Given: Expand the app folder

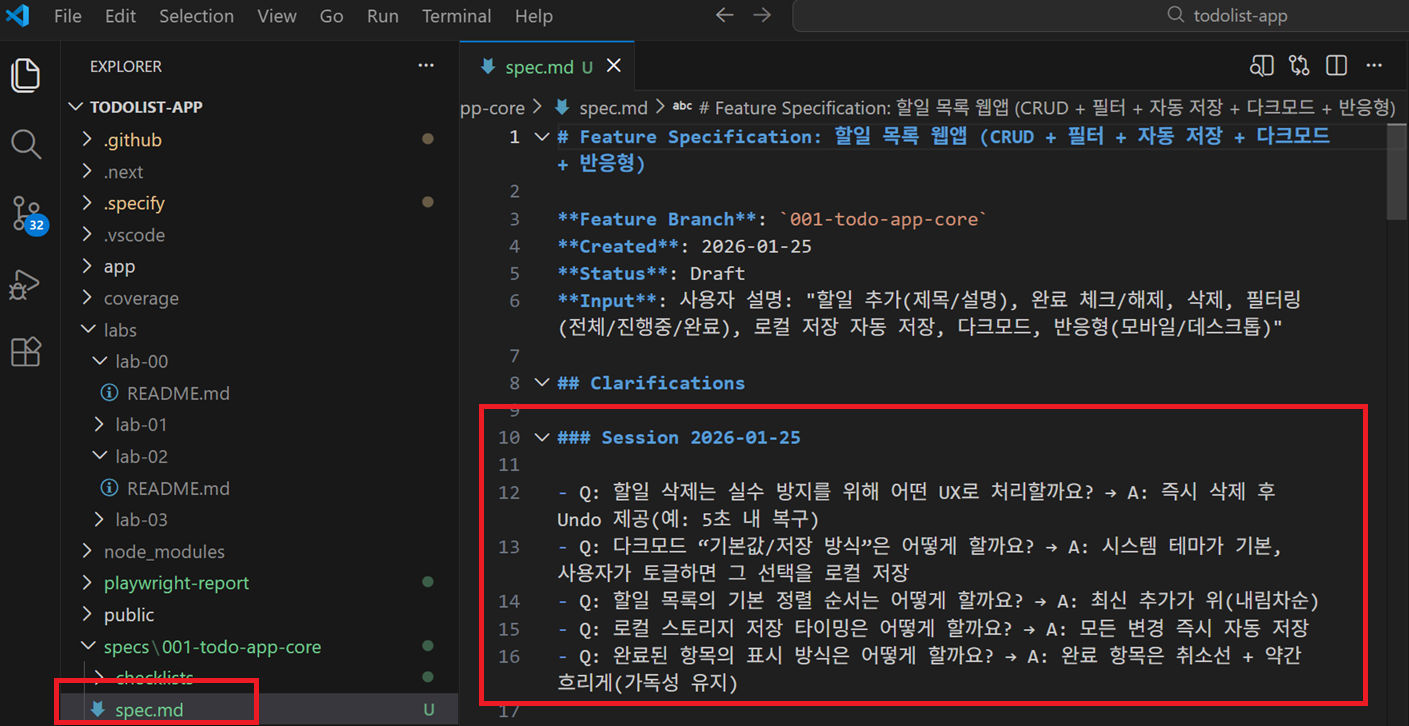Looking at the screenshot, I should point(119,267).
